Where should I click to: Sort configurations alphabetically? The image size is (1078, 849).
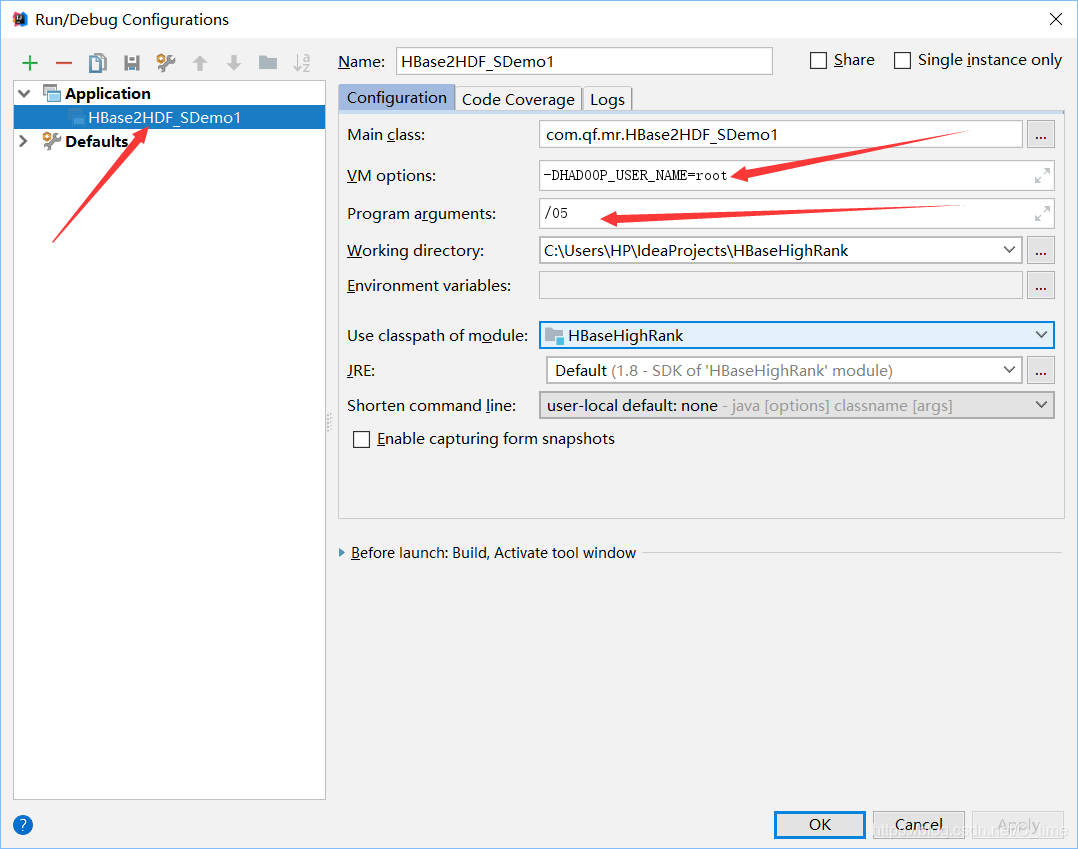(x=302, y=63)
